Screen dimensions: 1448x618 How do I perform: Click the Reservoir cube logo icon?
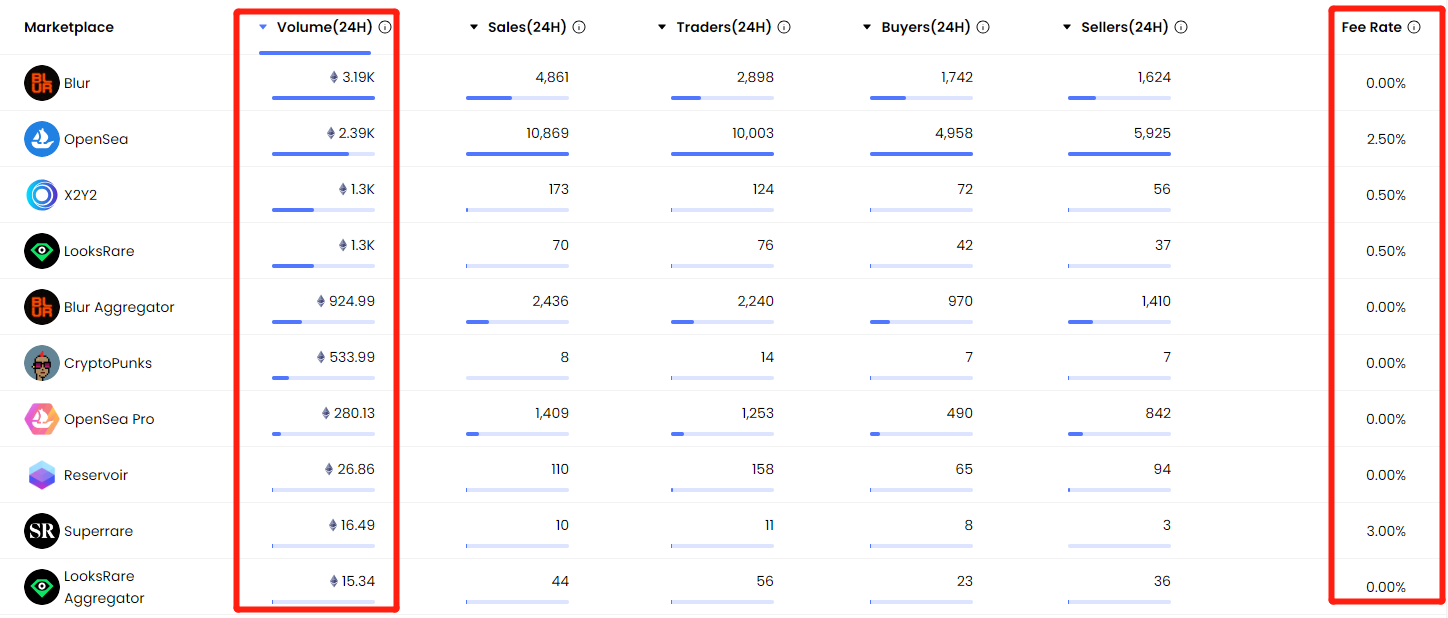[42, 475]
